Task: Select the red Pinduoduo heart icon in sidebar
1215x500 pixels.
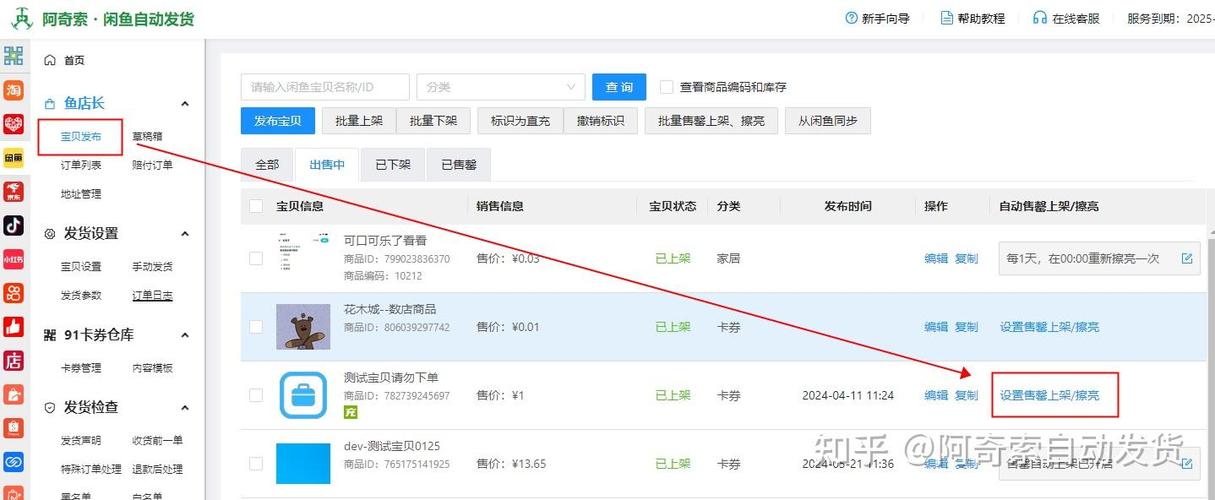Action: (13, 124)
